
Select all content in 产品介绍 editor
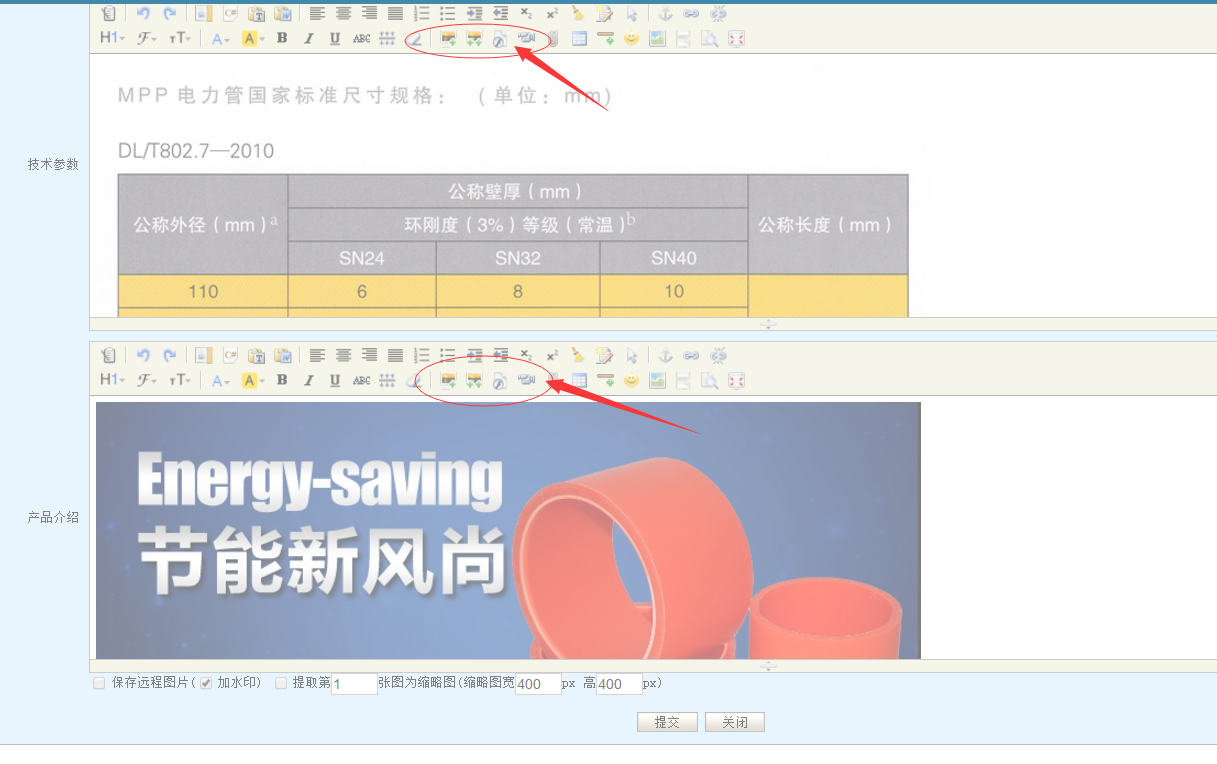click(x=631, y=355)
